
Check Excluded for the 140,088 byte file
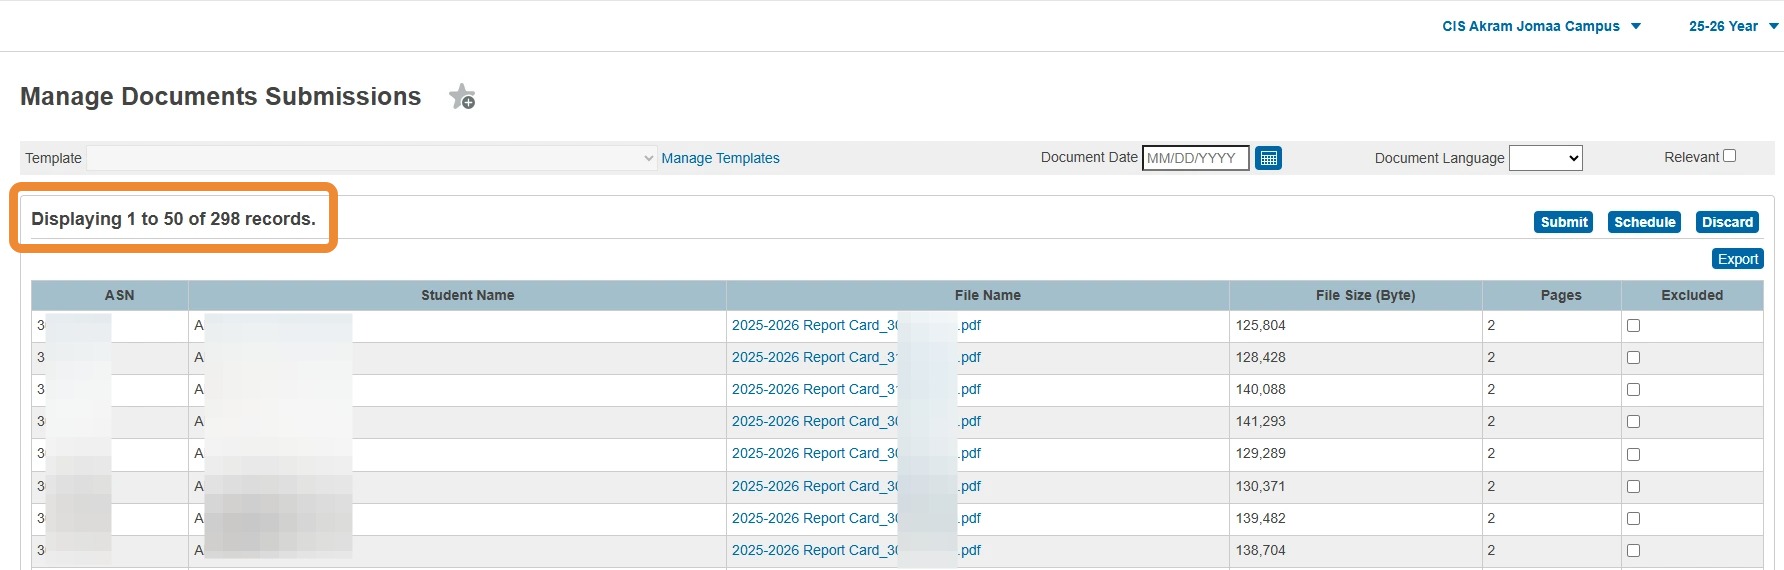pyautogui.click(x=1633, y=390)
